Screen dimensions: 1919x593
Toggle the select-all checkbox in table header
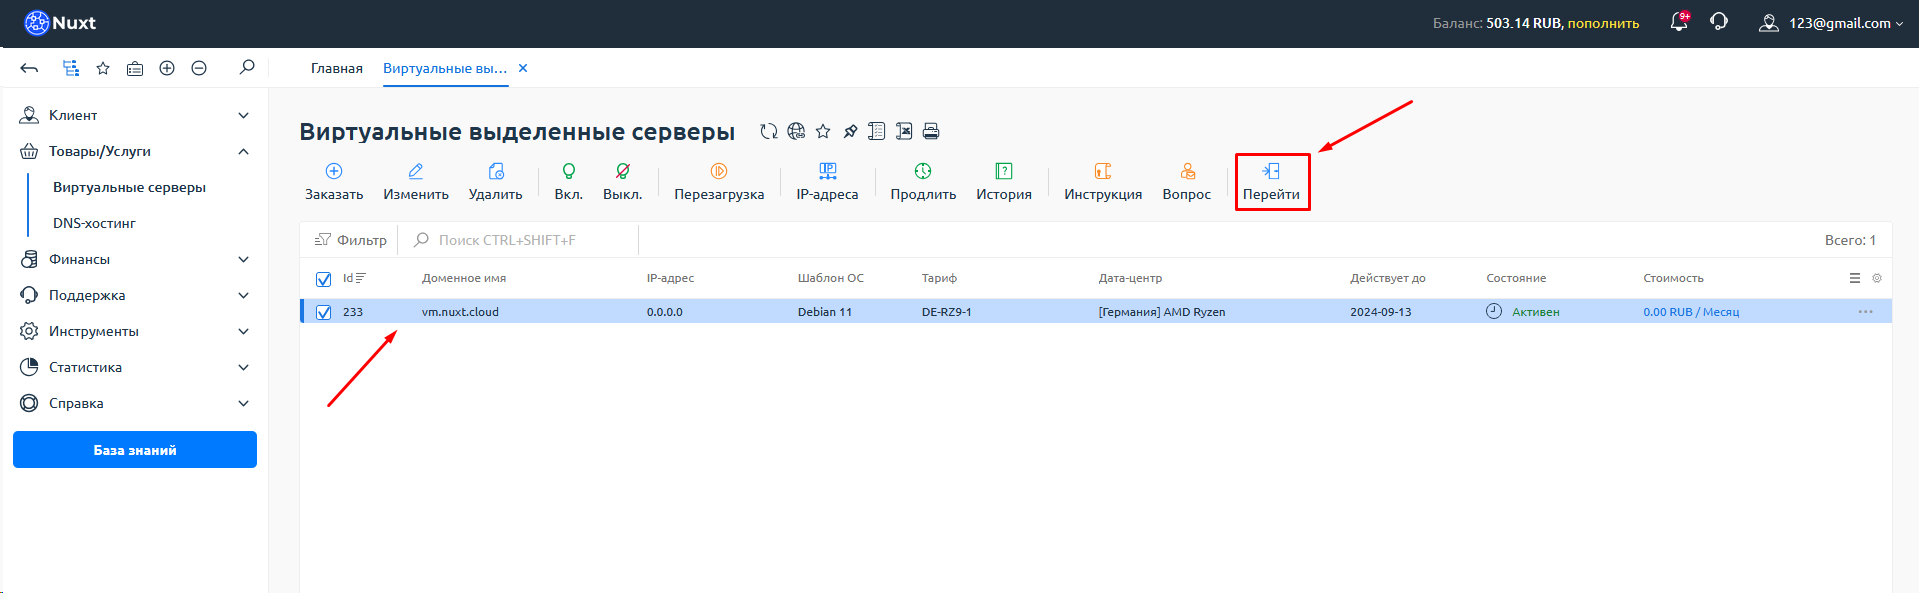[324, 279]
